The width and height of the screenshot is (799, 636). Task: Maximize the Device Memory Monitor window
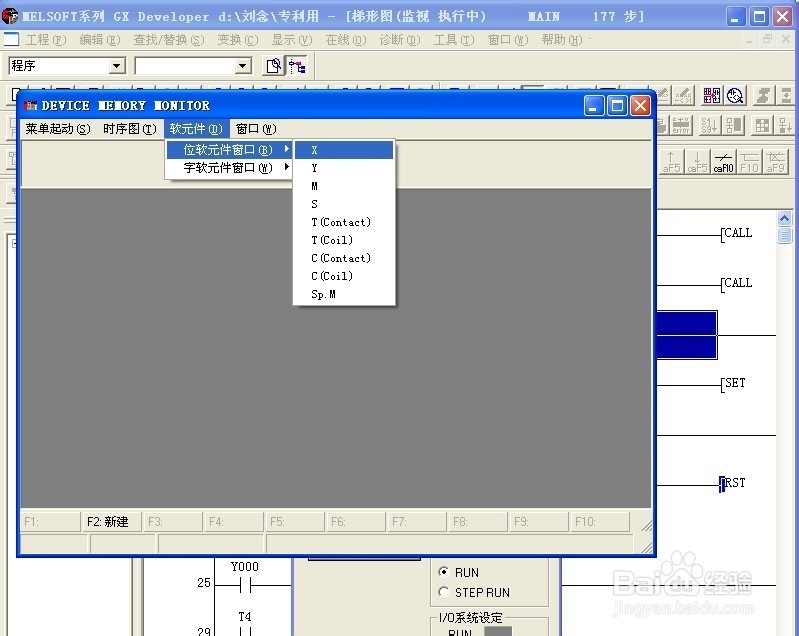[x=617, y=106]
